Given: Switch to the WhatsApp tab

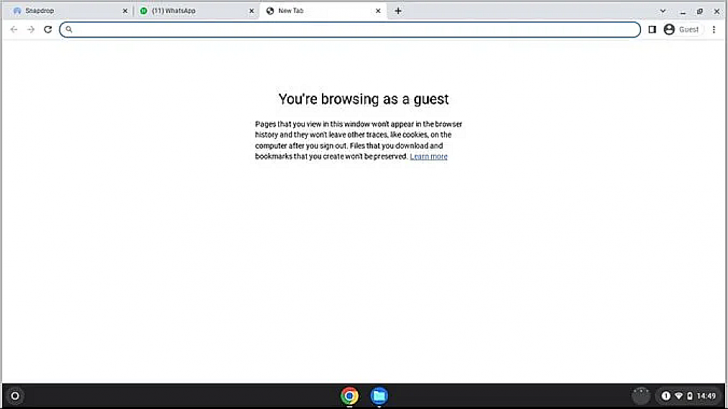Looking at the screenshot, I should tap(197, 11).
